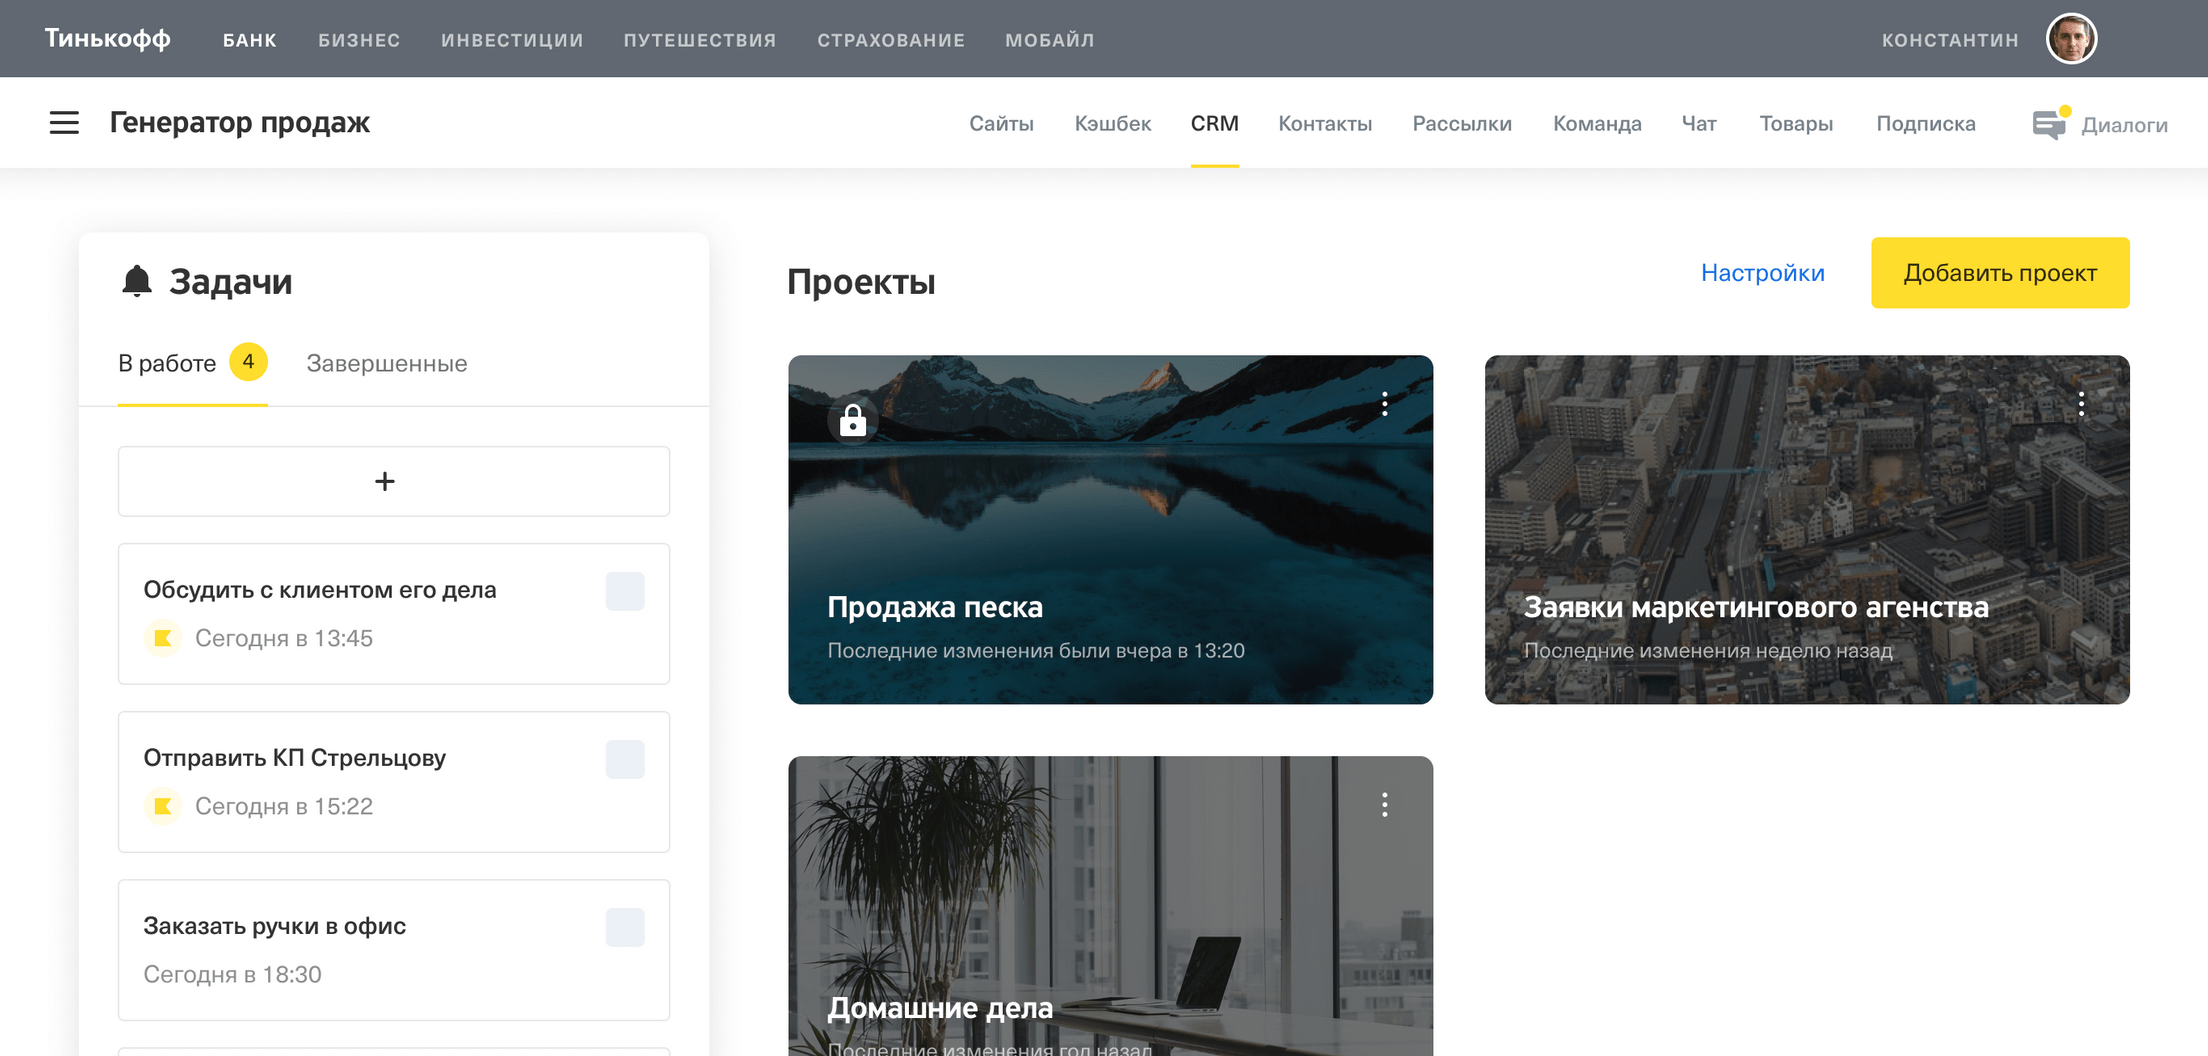Viewport: 2208px width, 1056px height.
Task: Click the bell icon next to Задачи
Action: tap(137, 281)
